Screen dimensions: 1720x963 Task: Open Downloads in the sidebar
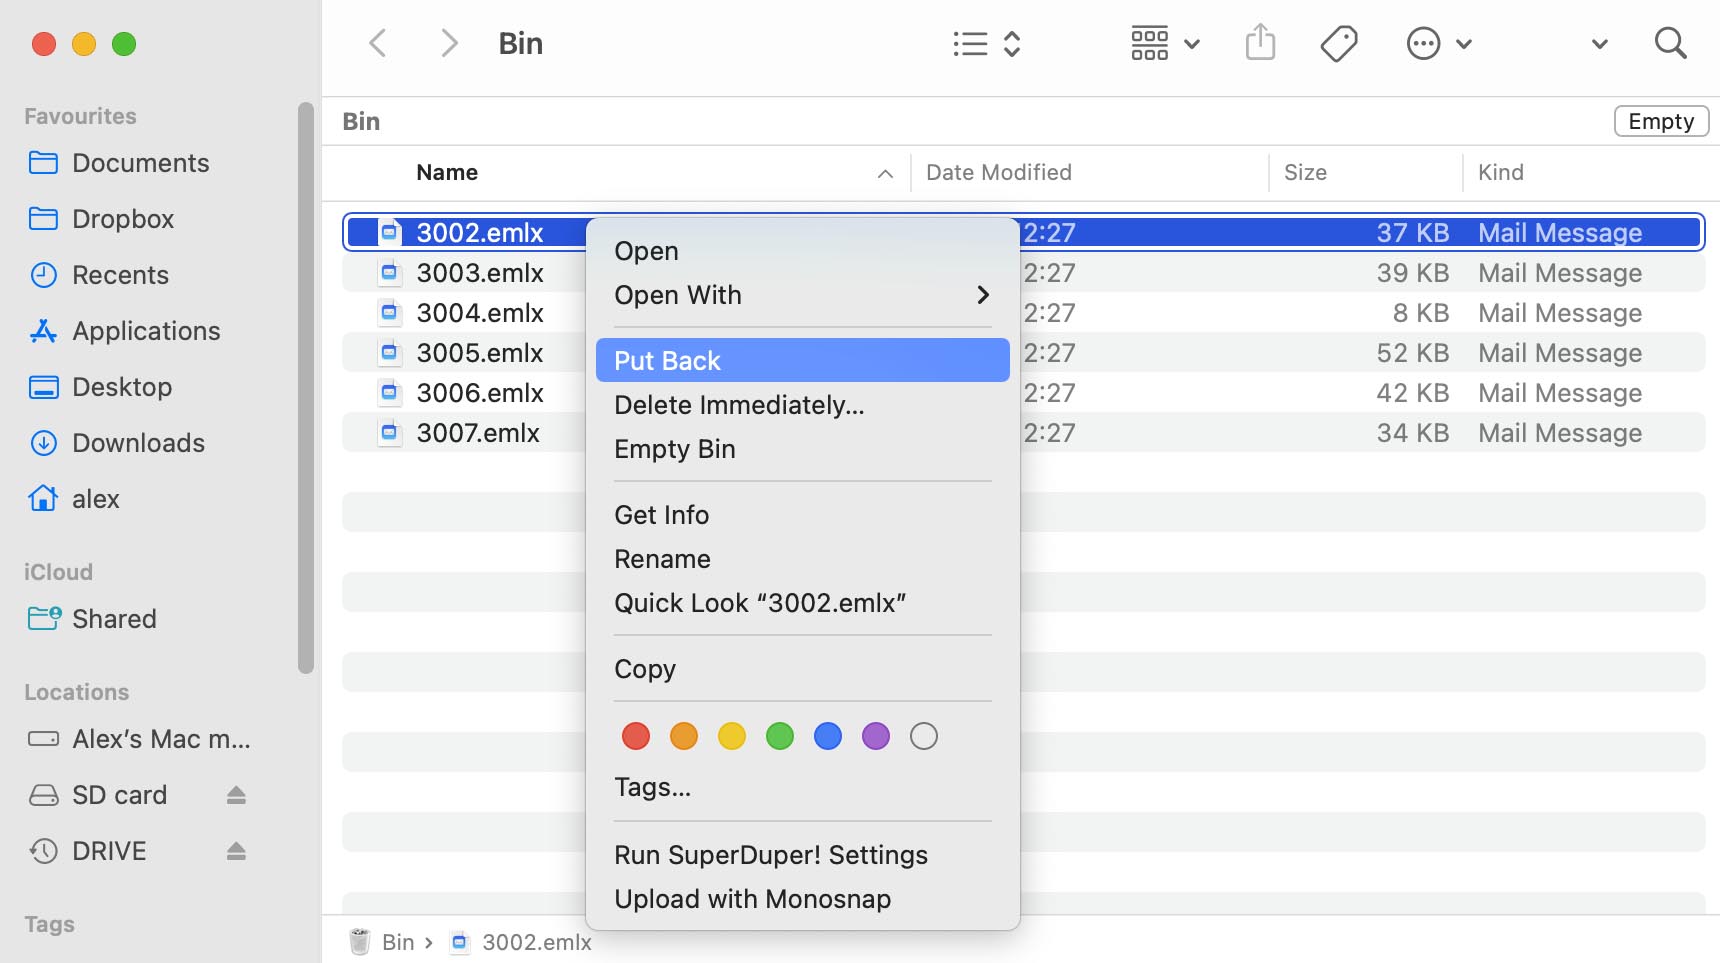tap(138, 443)
